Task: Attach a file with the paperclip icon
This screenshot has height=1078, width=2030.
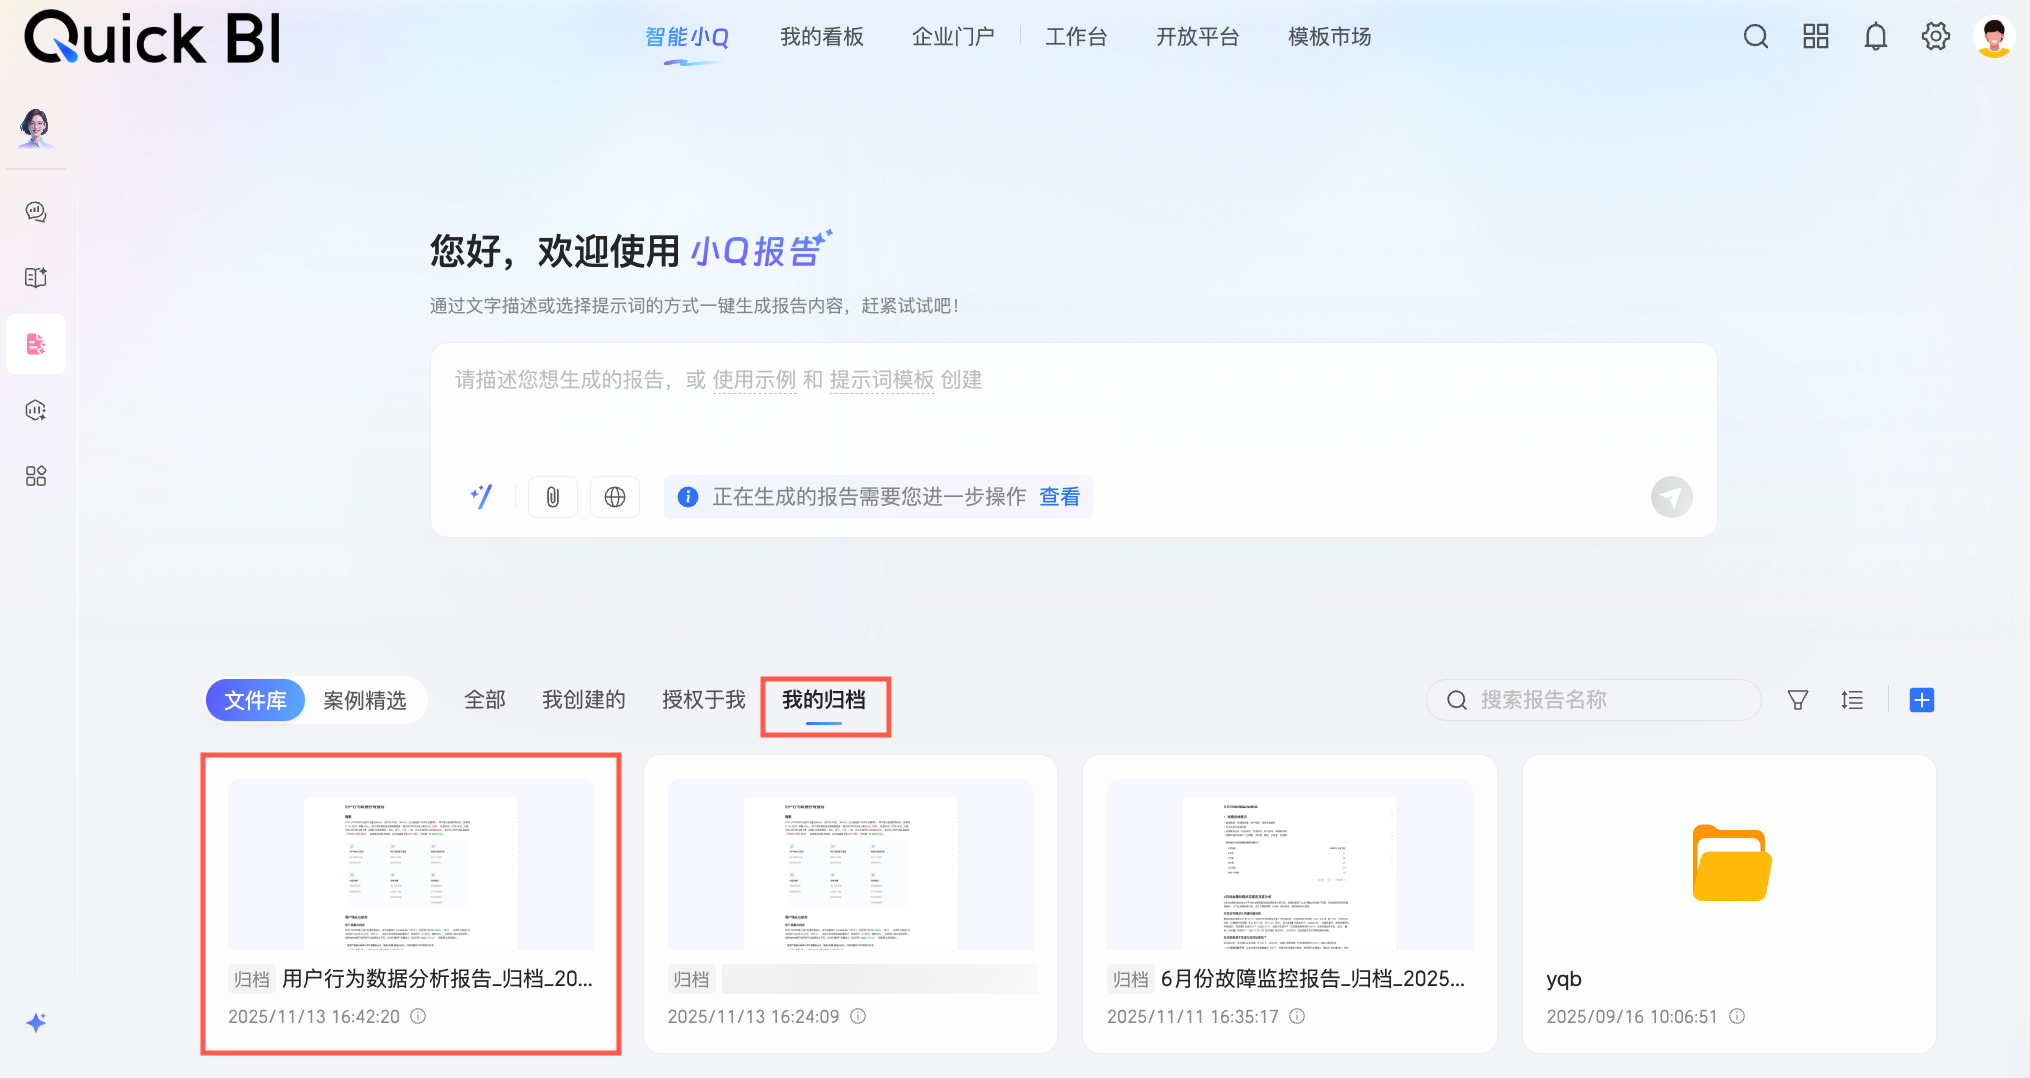Action: [553, 497]
